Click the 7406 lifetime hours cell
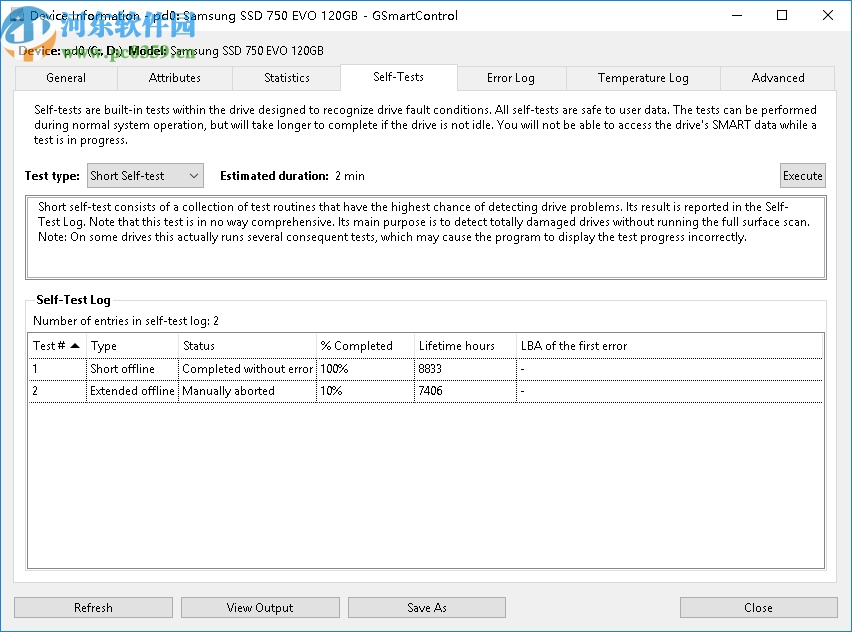Viewport: 852px width, 632px height. click(x=465, y=391)
